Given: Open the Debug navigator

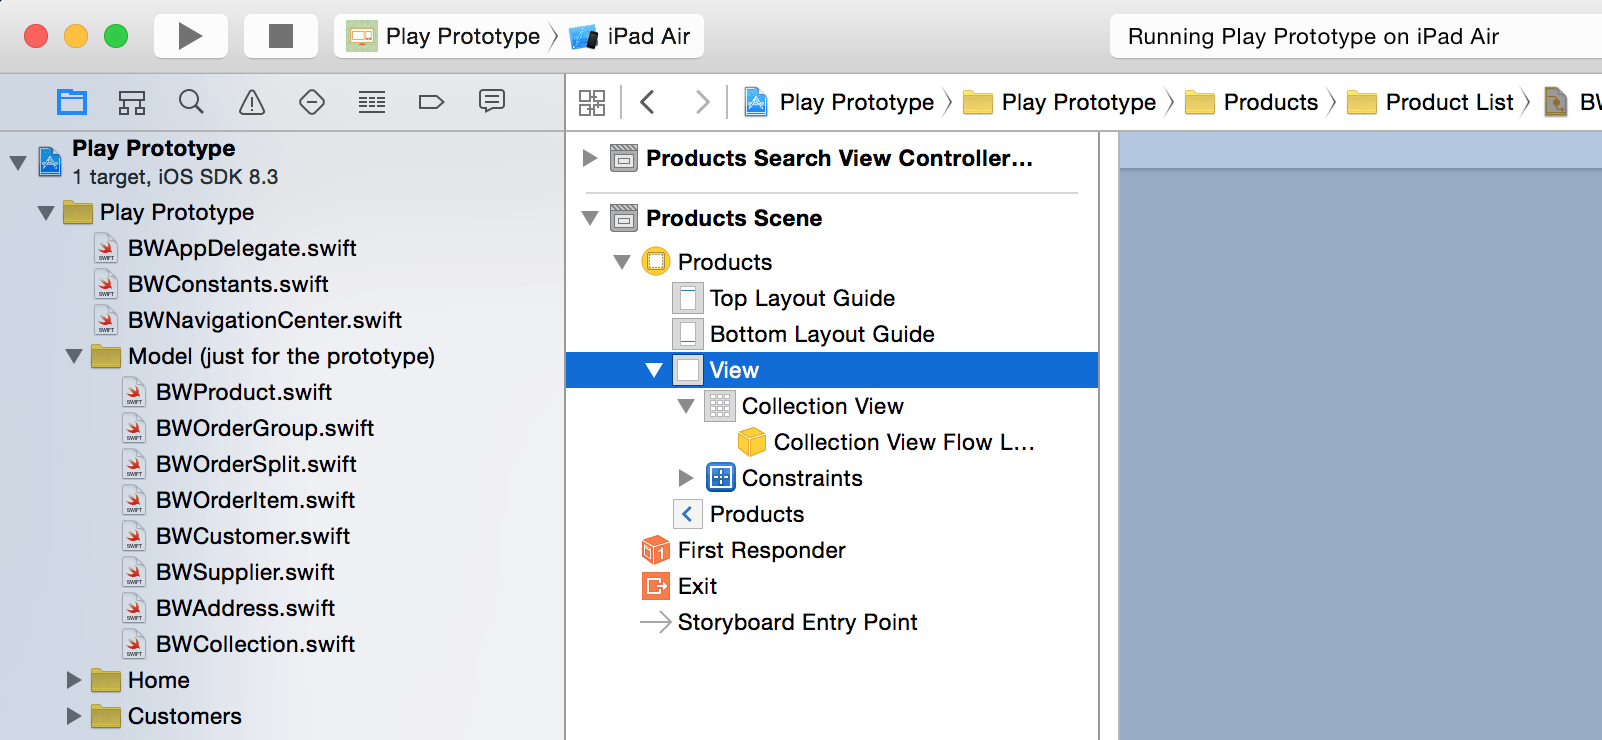Looking at the screenshot, I should click(372, 102).
